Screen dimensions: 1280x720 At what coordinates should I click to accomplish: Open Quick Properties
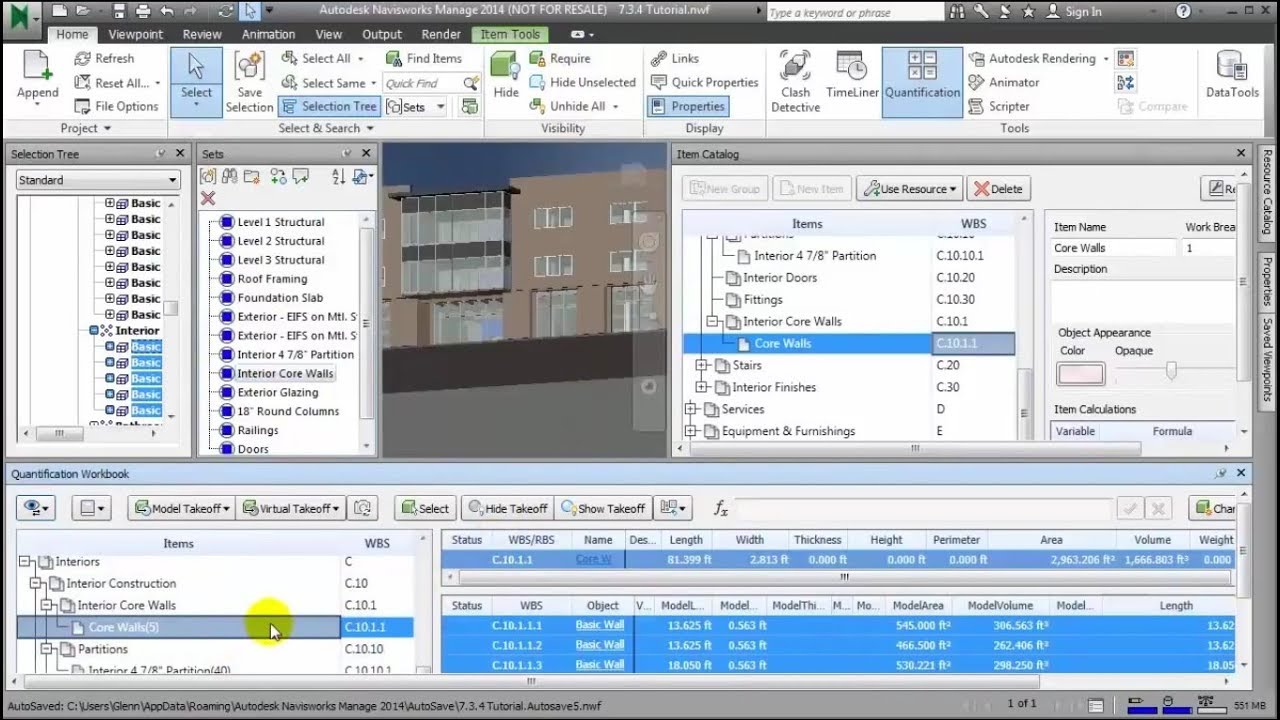click(704, 83)
